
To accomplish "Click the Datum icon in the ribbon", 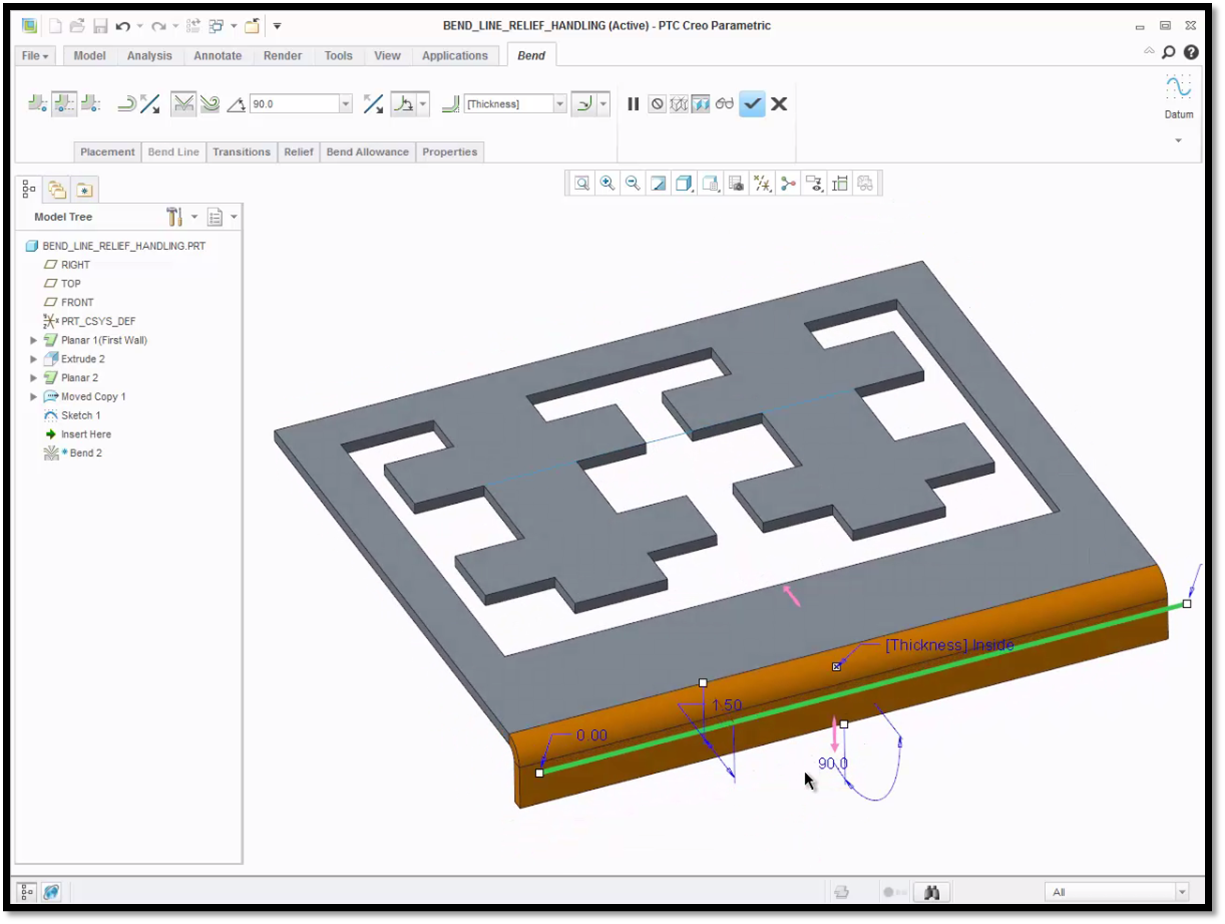I will point(1179,88).
